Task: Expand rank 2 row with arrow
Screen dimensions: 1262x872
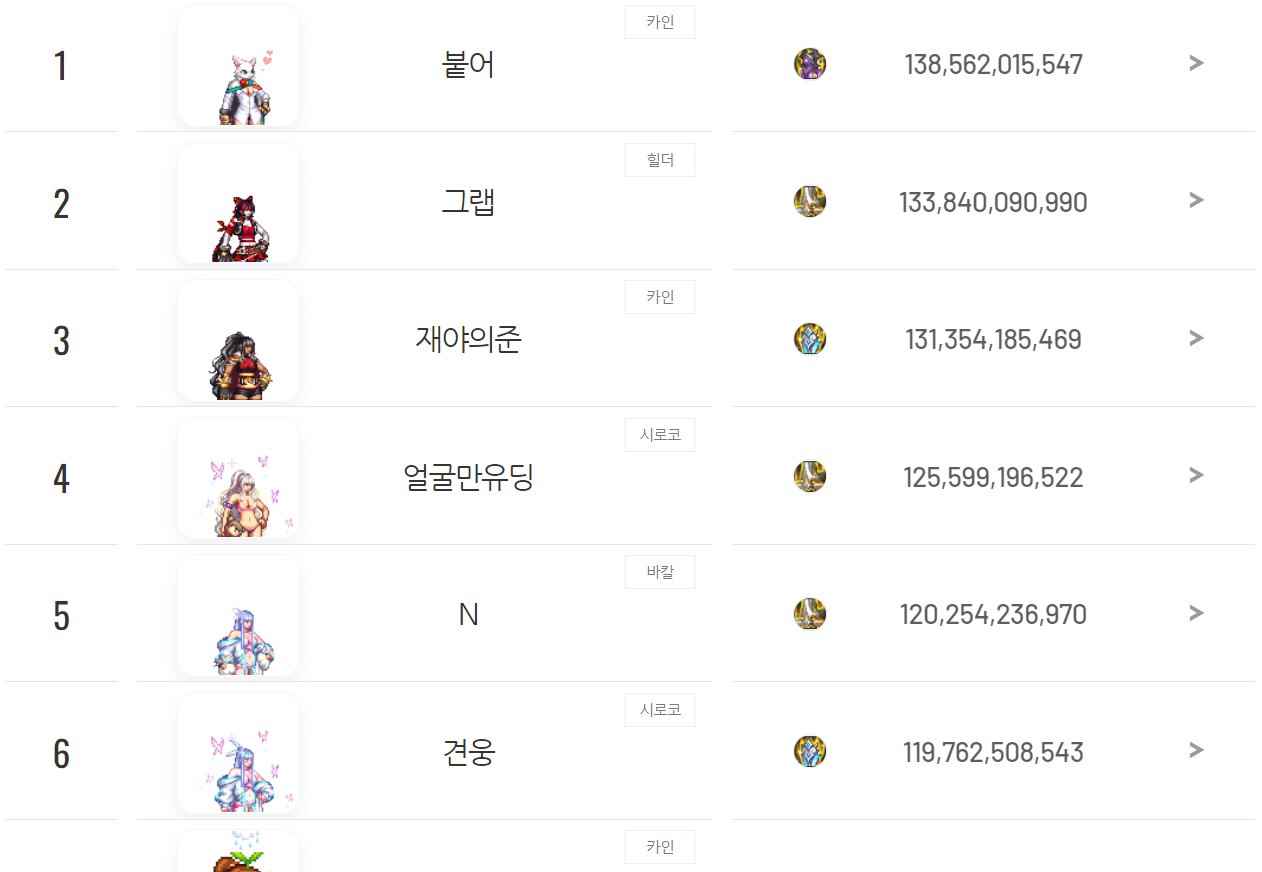Action: tap(1196, 200)
